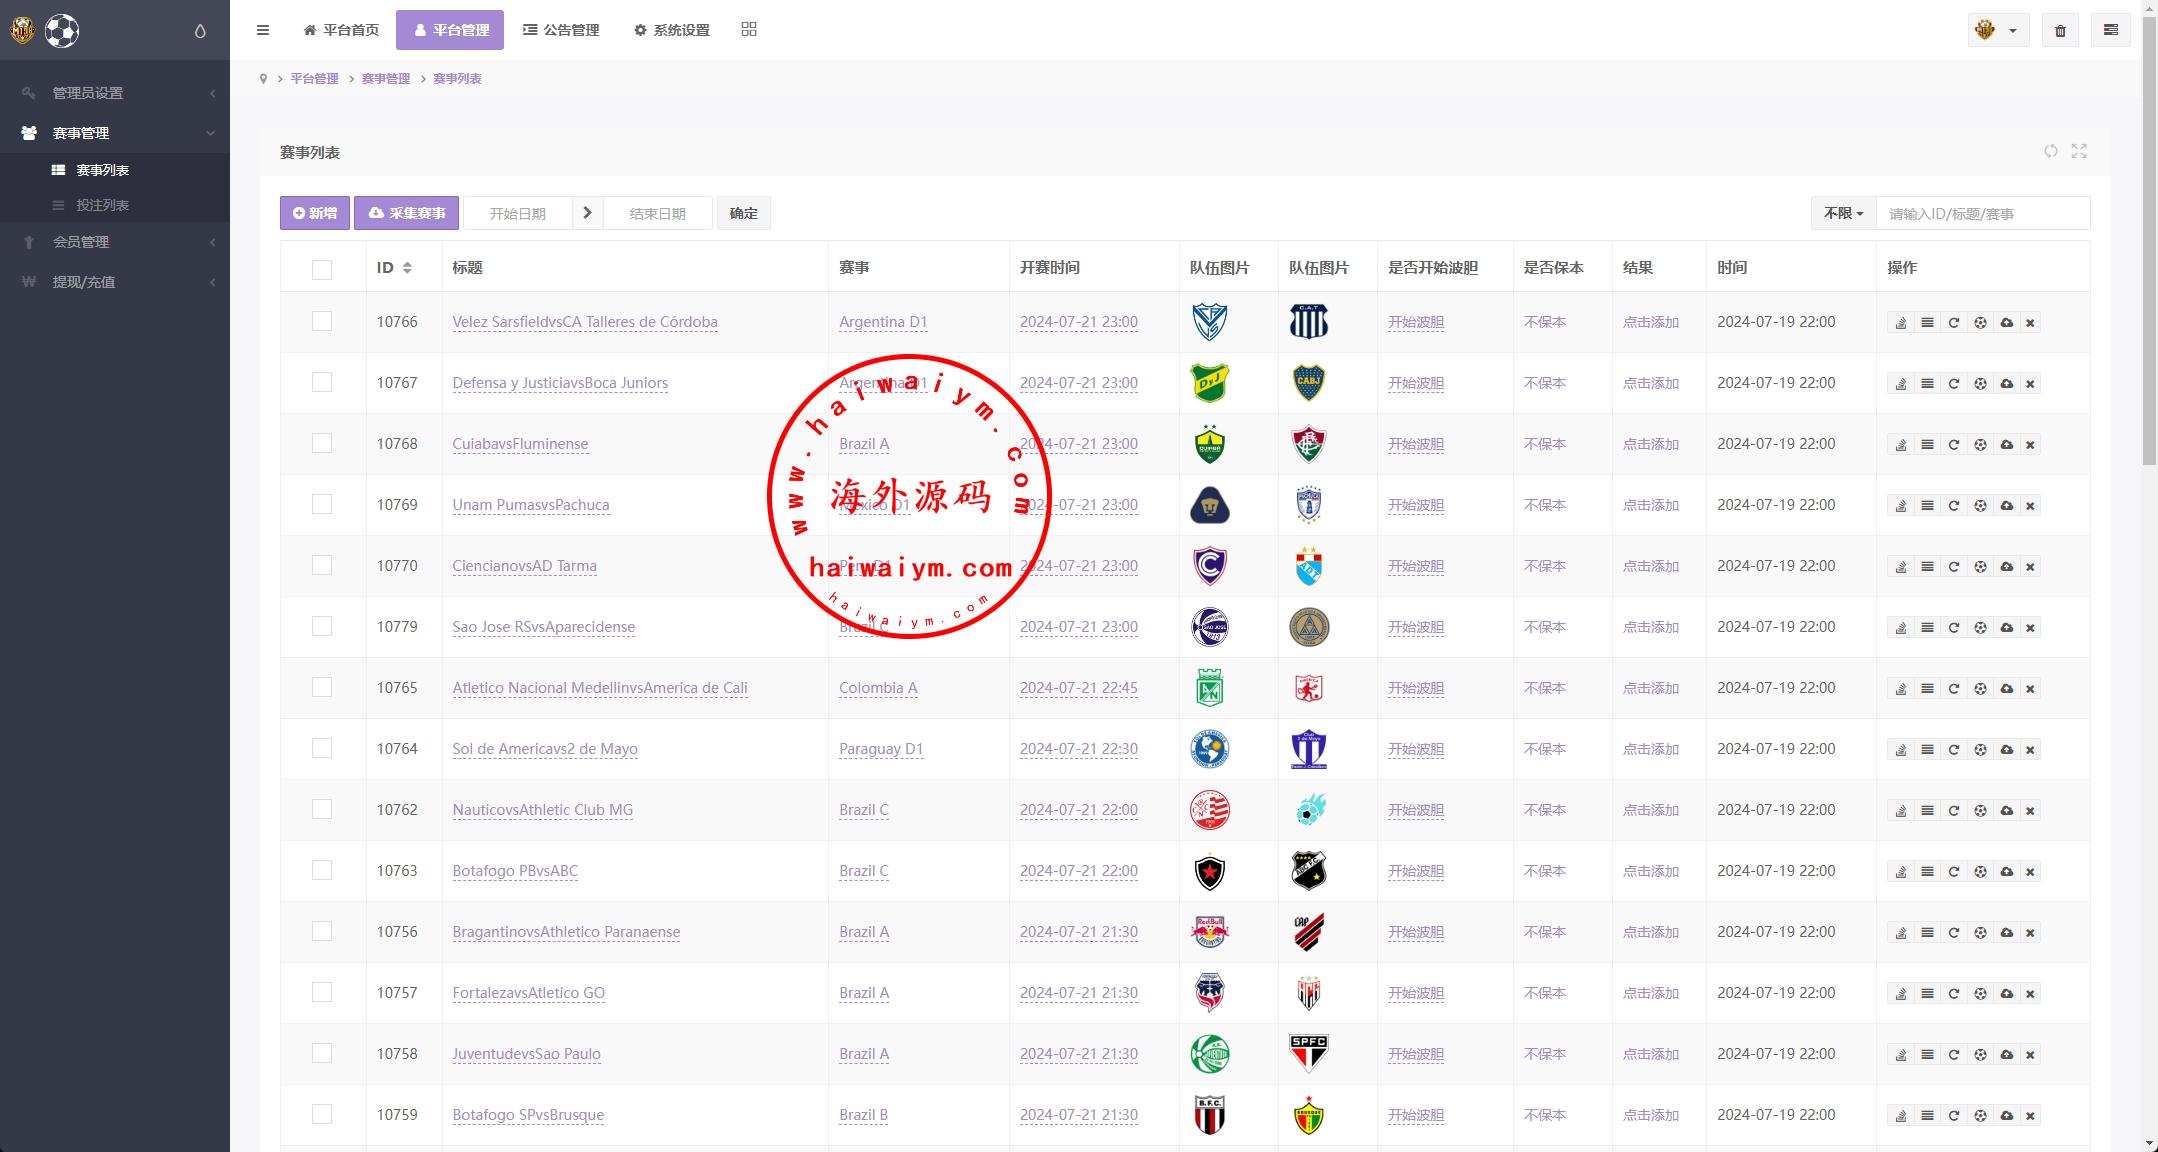Viewport: 2158px width, 1152px height.
Task: Click the ID/标题/赛事 search input field
Action: [1982, 214]
